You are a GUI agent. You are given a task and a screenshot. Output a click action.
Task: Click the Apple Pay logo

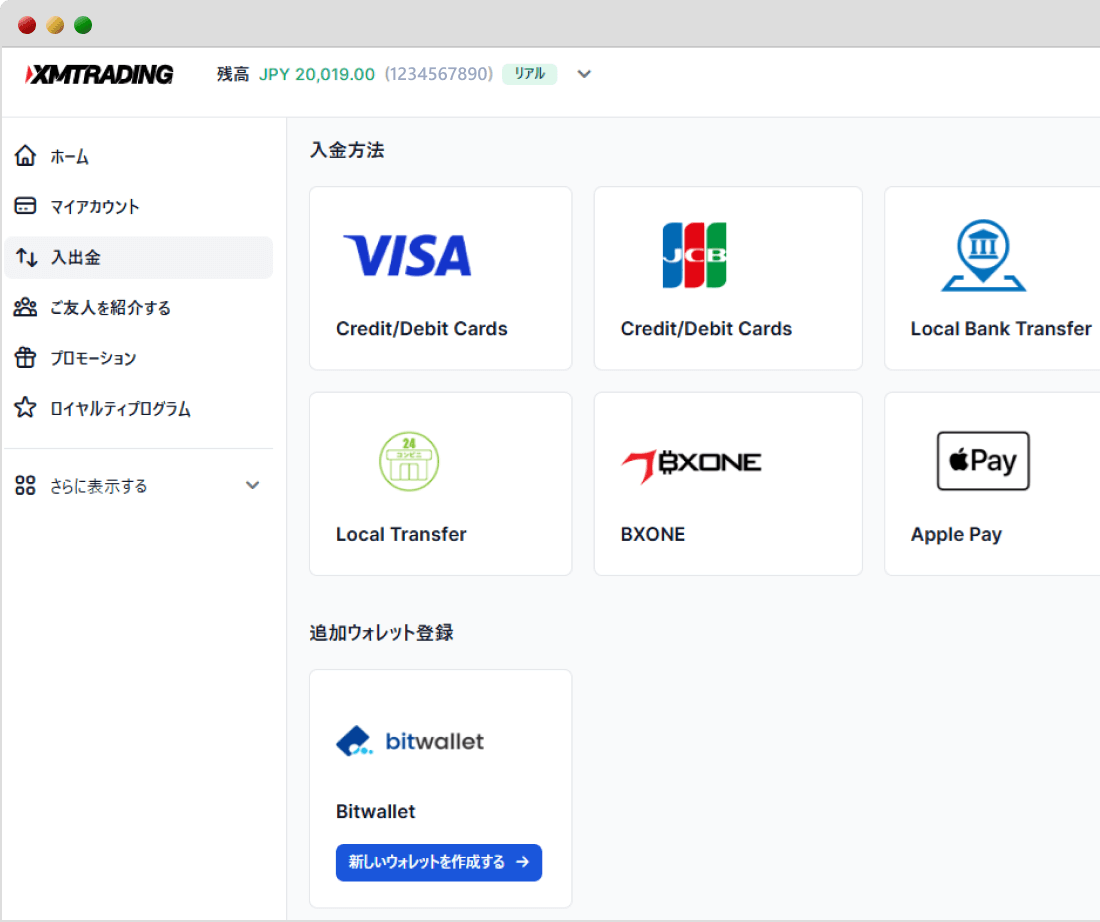click(x=984, y=461)
